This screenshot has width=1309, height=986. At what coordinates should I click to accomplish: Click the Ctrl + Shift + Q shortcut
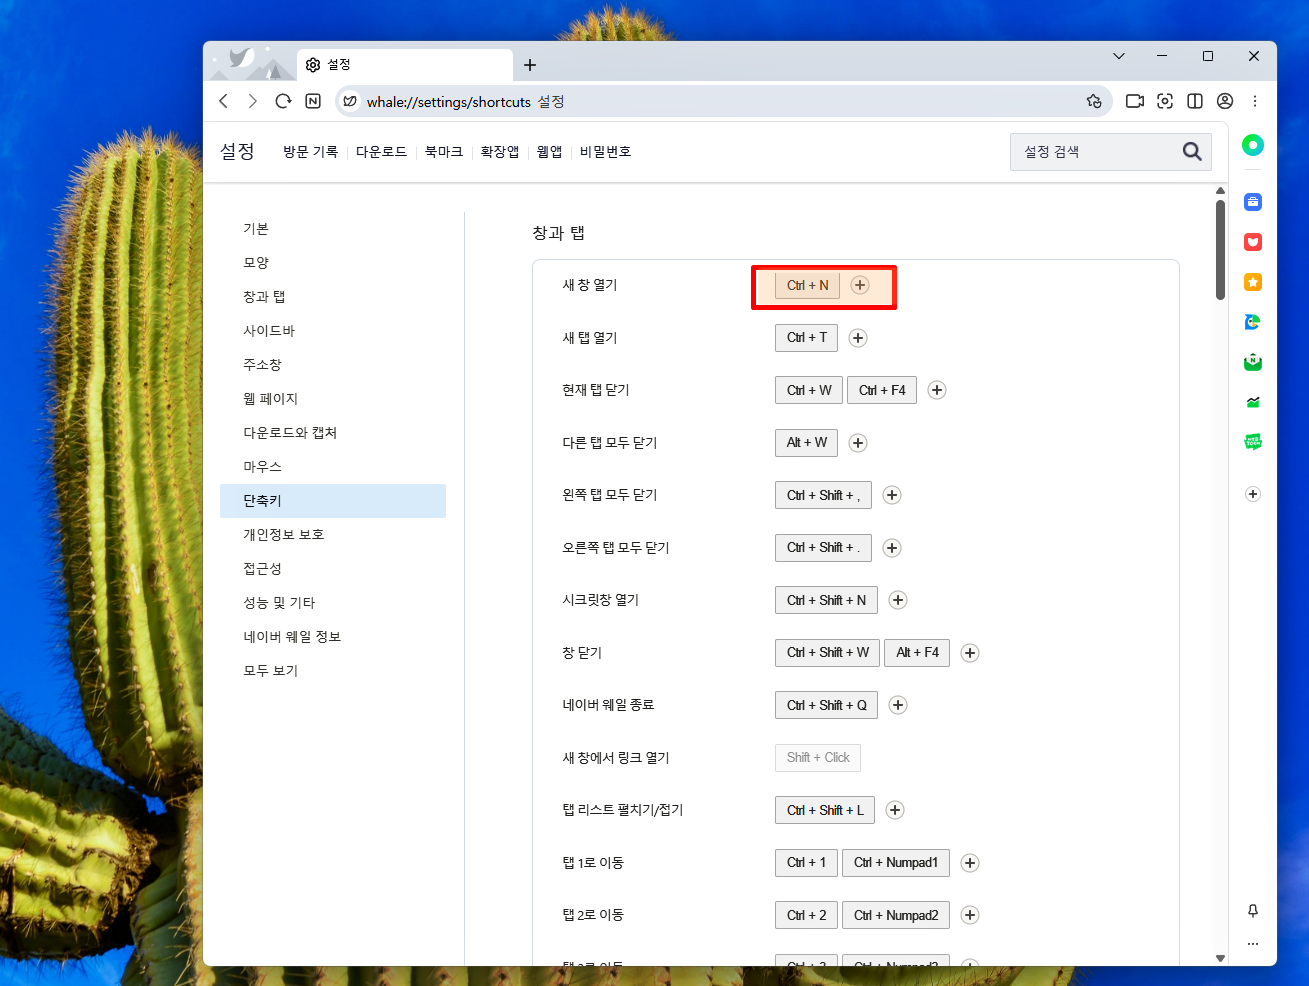[x=826, y=705]
